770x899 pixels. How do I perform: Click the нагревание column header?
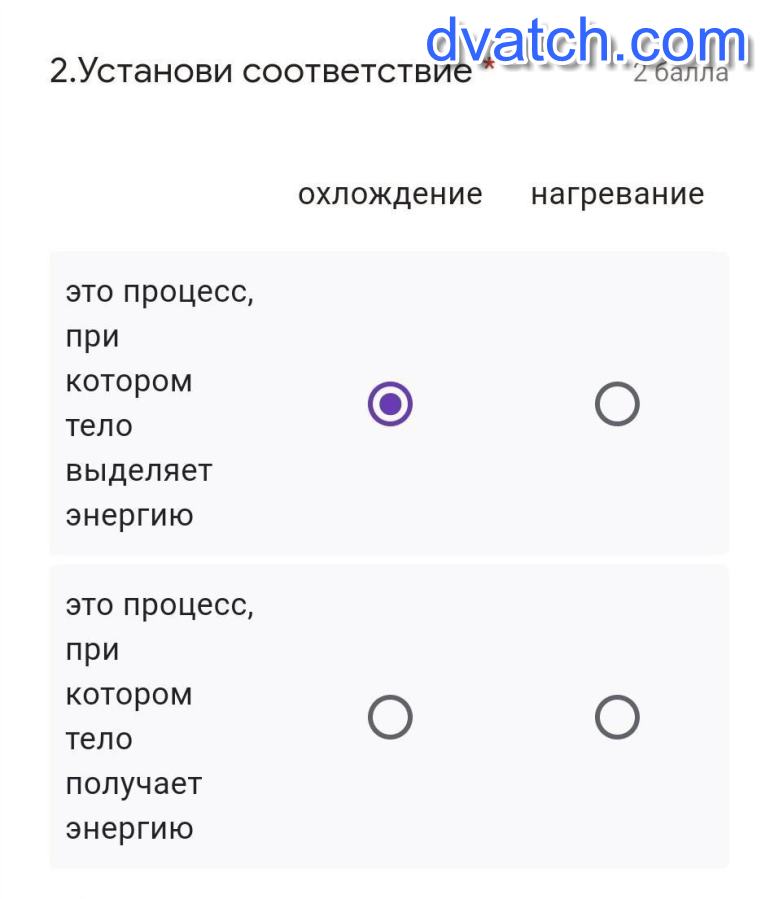(x=617, y=194)
